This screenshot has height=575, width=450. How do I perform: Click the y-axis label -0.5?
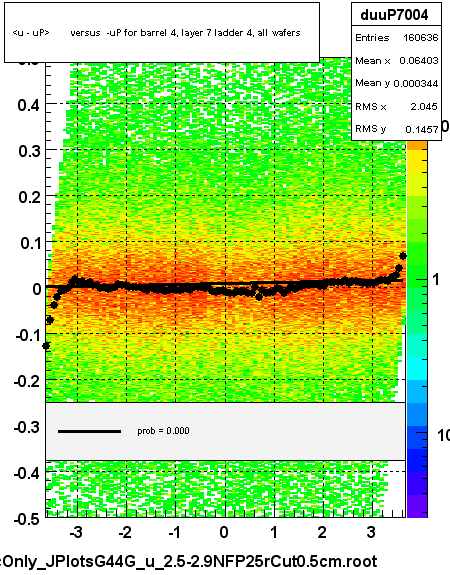(x=26, y=519)
